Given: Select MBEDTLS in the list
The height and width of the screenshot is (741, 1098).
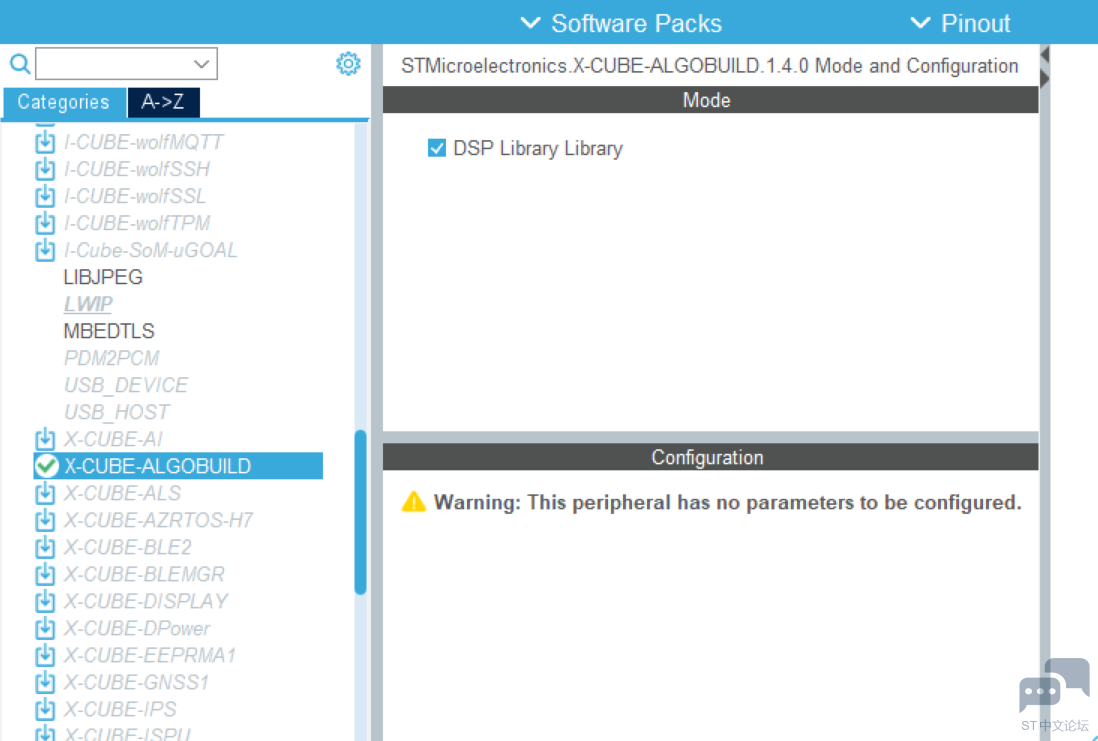Looking at the screenshot, I should tap(109, 331).
